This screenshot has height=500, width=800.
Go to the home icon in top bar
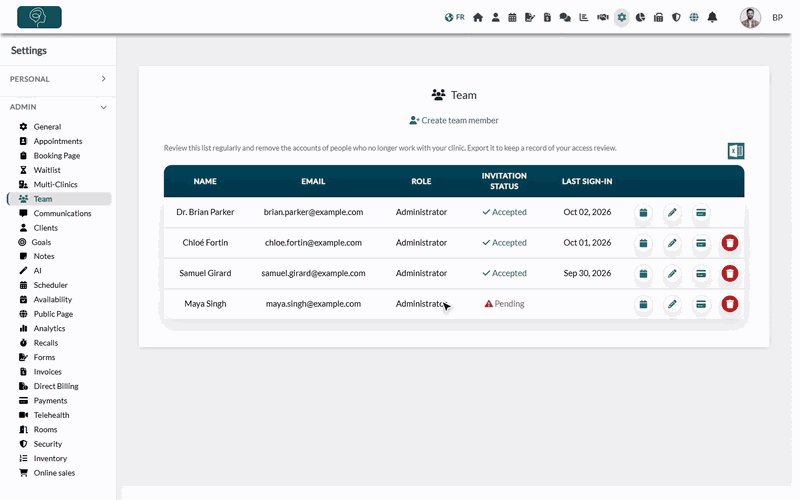point(478,17)
